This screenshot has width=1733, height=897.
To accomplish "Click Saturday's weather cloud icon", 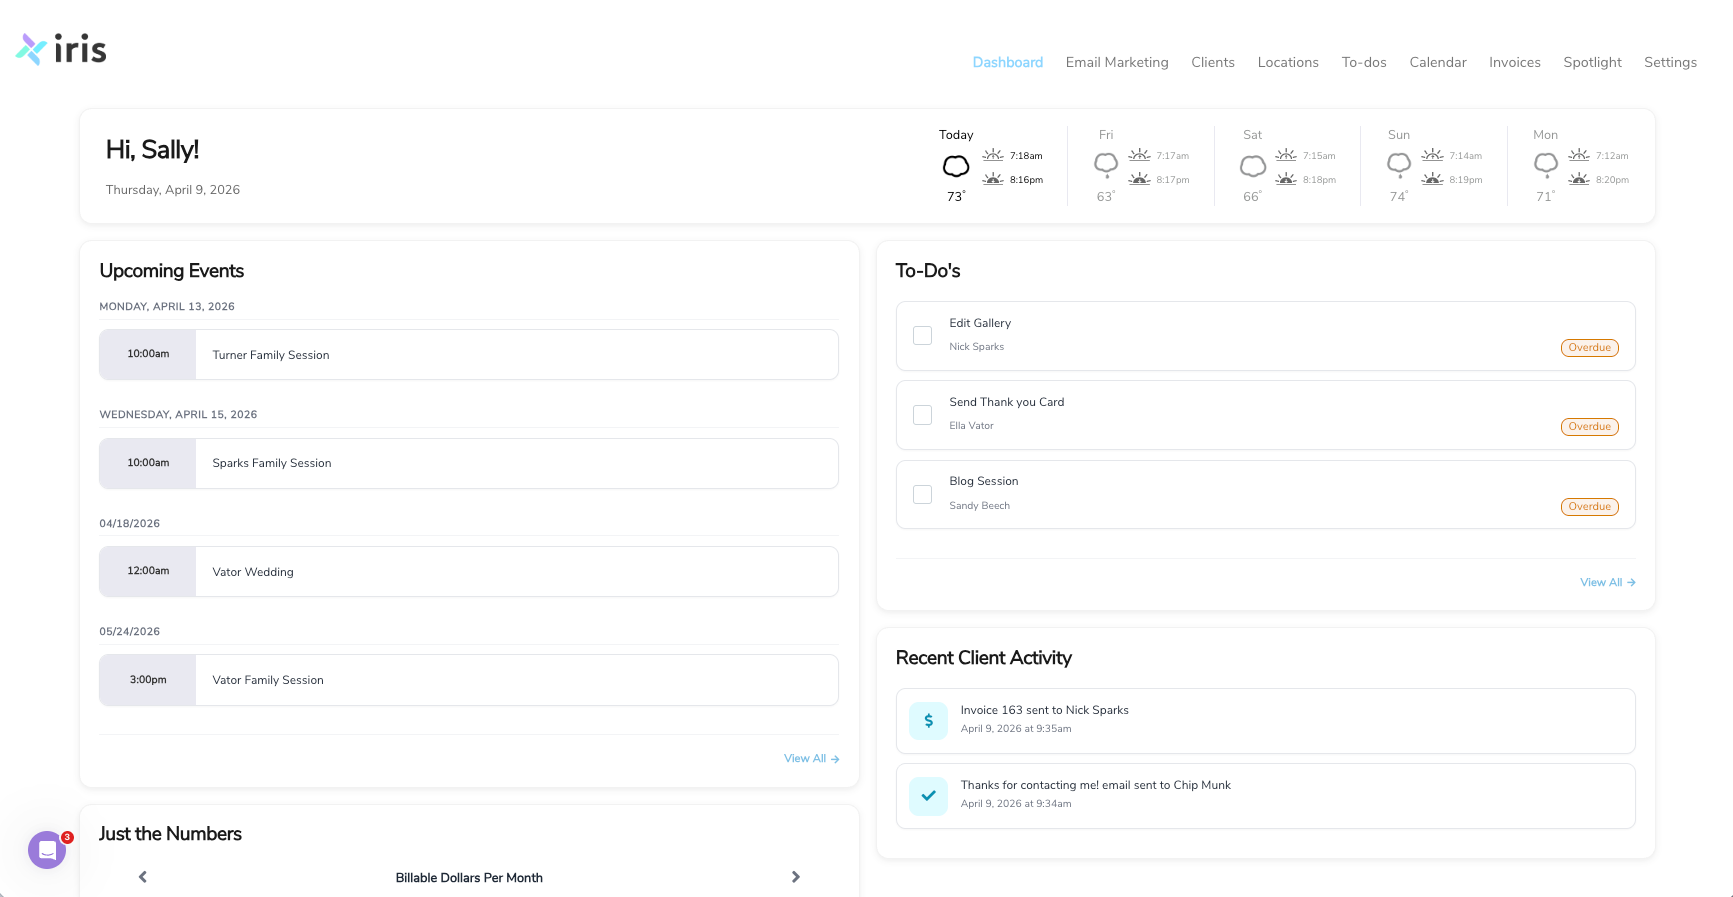I will pos(1253,166).
